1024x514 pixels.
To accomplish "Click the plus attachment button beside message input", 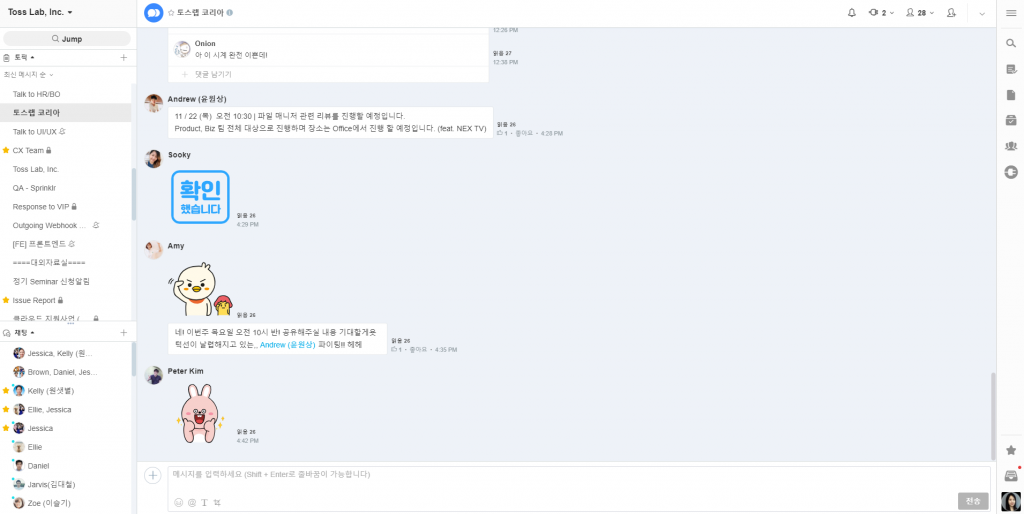I will point(153,475).
